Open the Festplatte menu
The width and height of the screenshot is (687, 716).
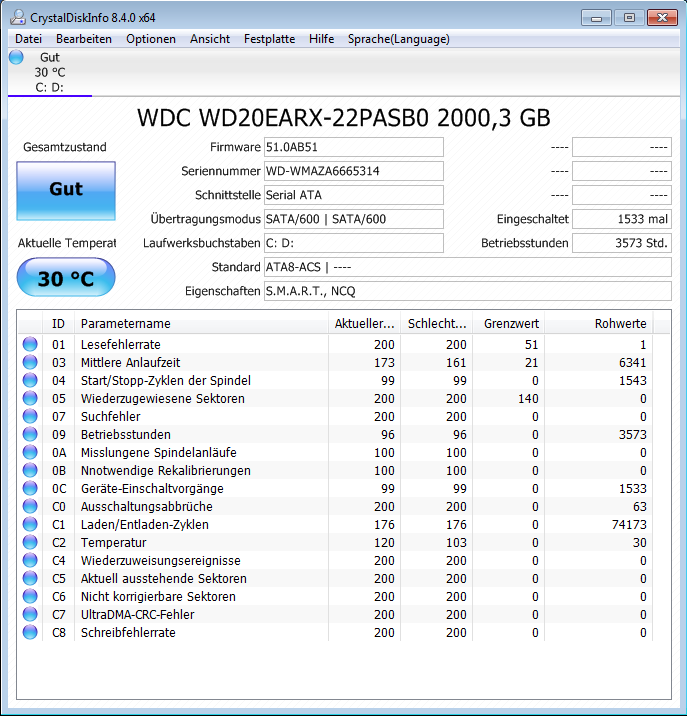coord(269,39)
